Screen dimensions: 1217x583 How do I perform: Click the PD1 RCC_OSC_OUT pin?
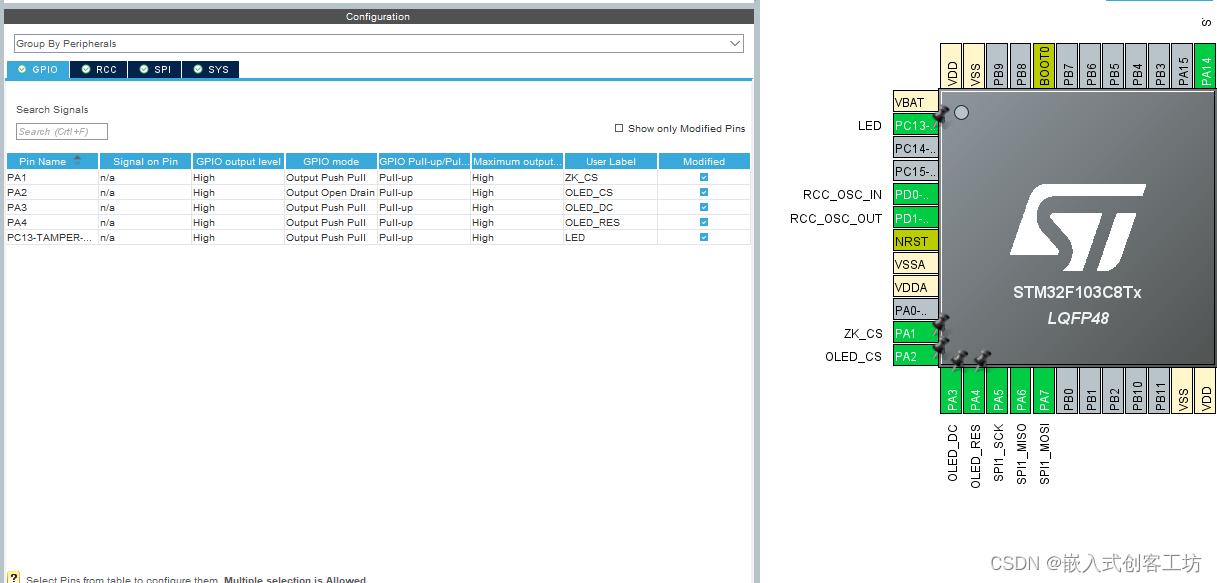(916, 218)
